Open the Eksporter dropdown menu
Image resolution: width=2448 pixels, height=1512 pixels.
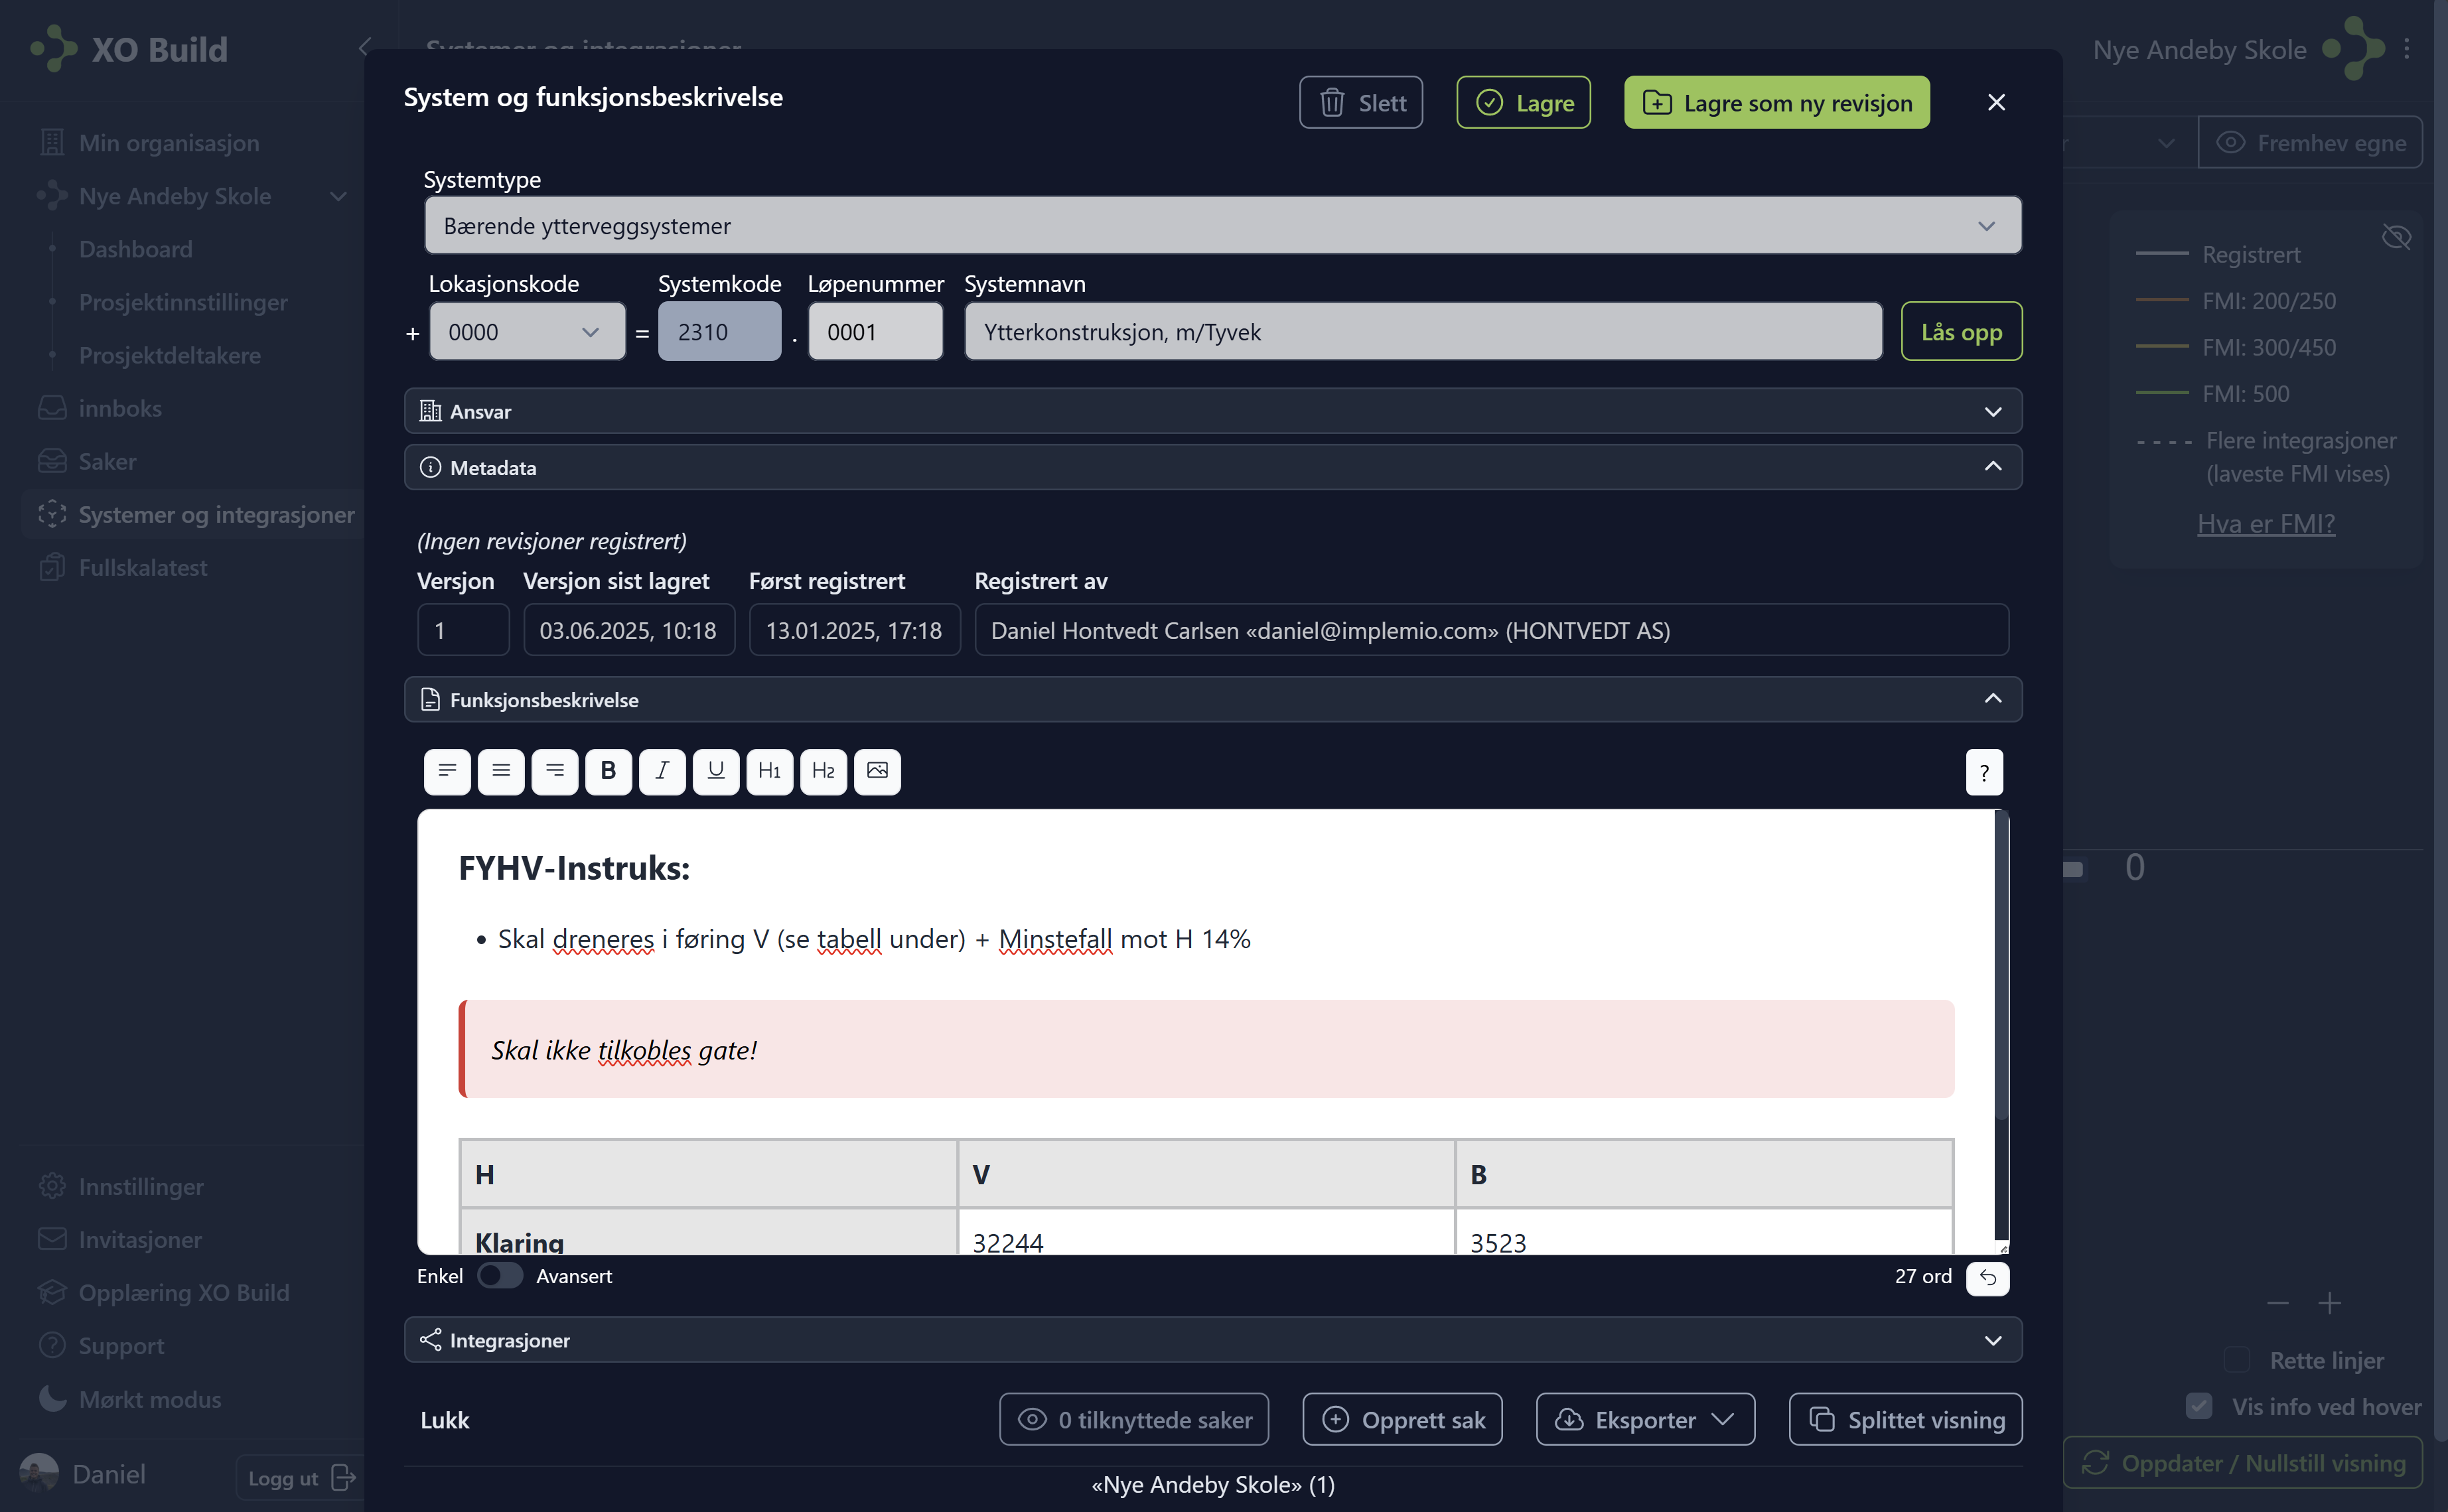tap(1645, 1419)
